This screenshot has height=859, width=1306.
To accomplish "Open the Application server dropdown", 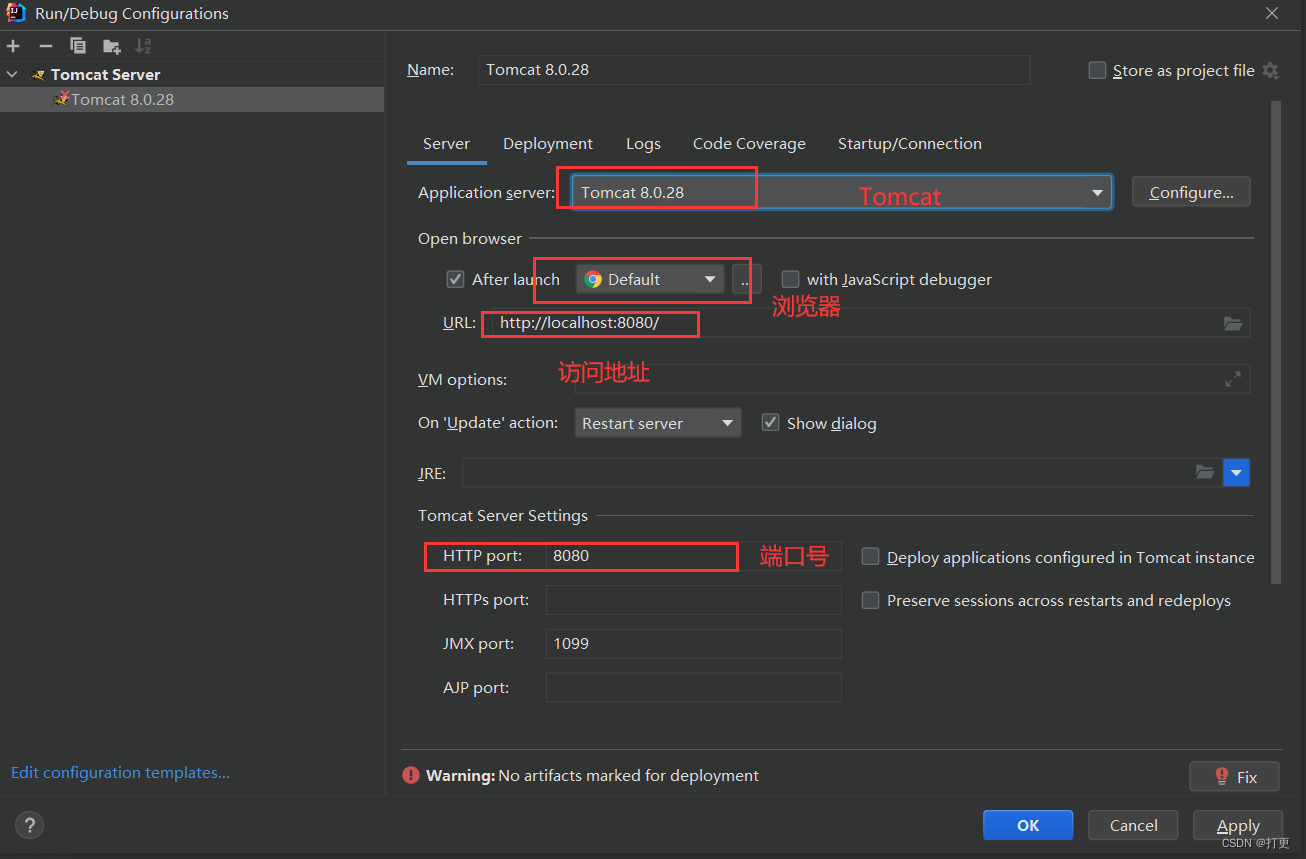I will pyautogui.click(x=841, y=192).
